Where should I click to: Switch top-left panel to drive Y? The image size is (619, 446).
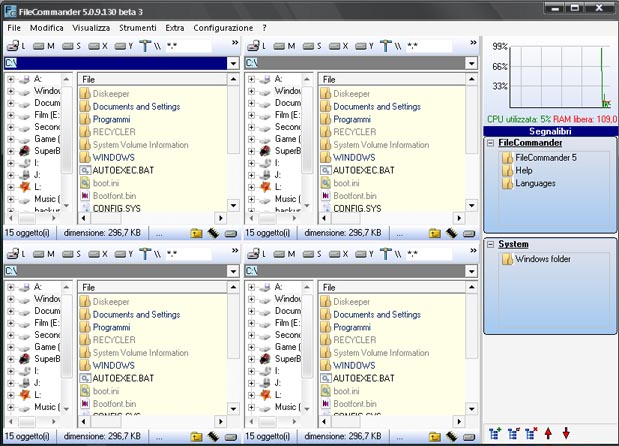point(124,46)
